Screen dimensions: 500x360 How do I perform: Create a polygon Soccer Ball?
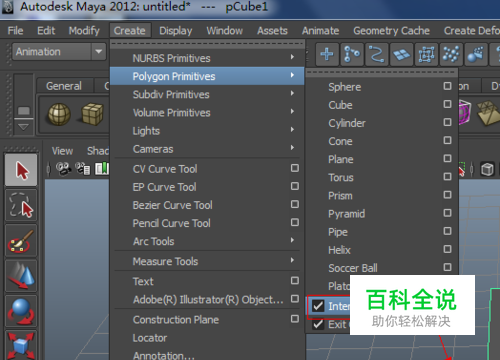point(353,268)
